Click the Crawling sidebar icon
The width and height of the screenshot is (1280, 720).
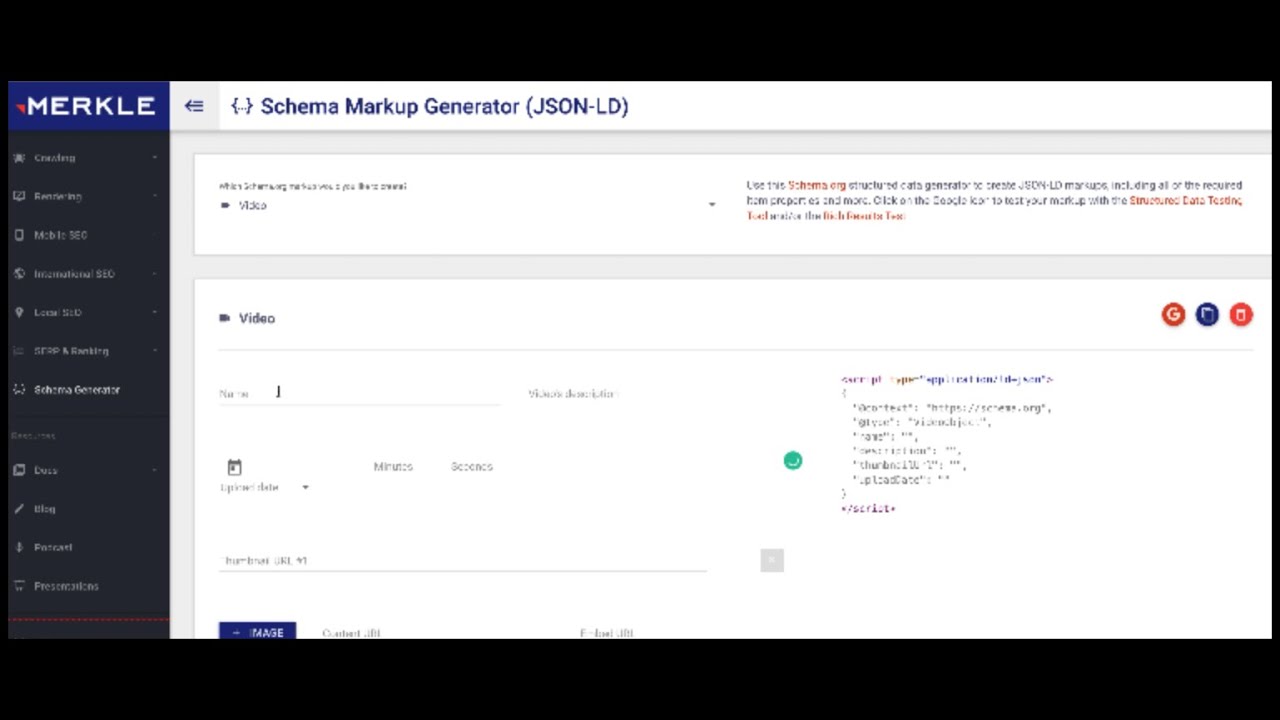[19, 158]
